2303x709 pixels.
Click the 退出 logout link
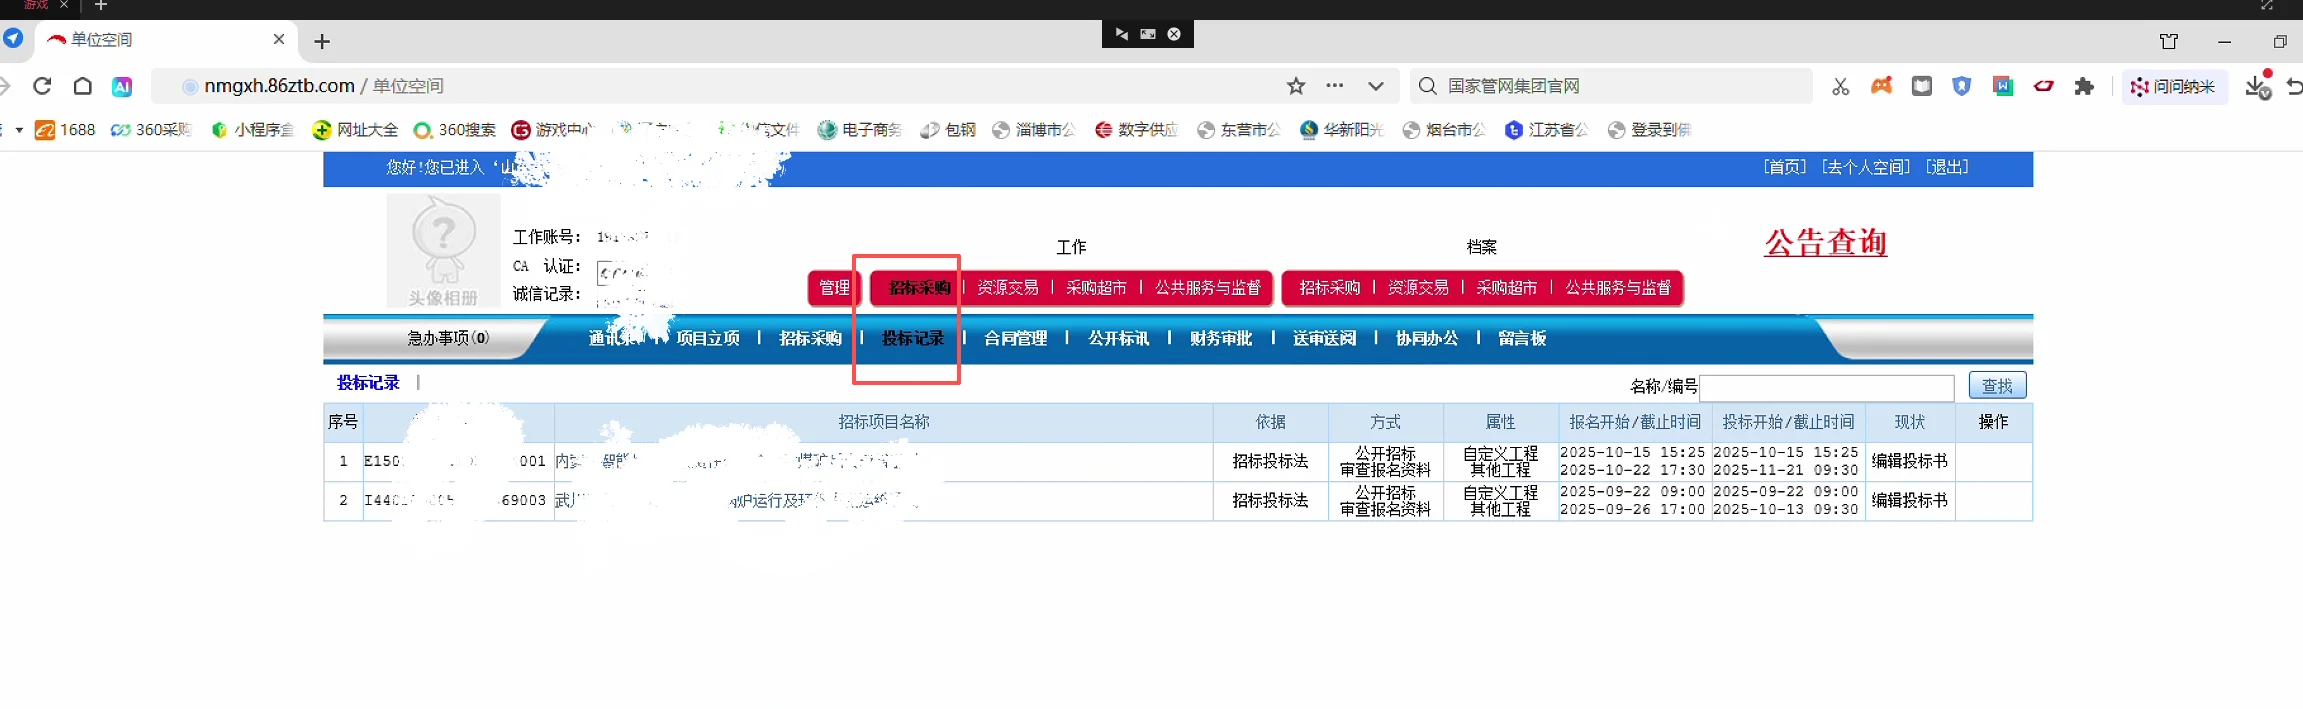1947,167
